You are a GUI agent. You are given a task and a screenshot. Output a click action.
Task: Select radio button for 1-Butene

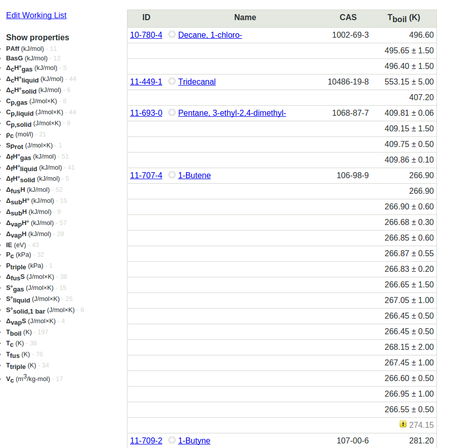pos(172,175)
